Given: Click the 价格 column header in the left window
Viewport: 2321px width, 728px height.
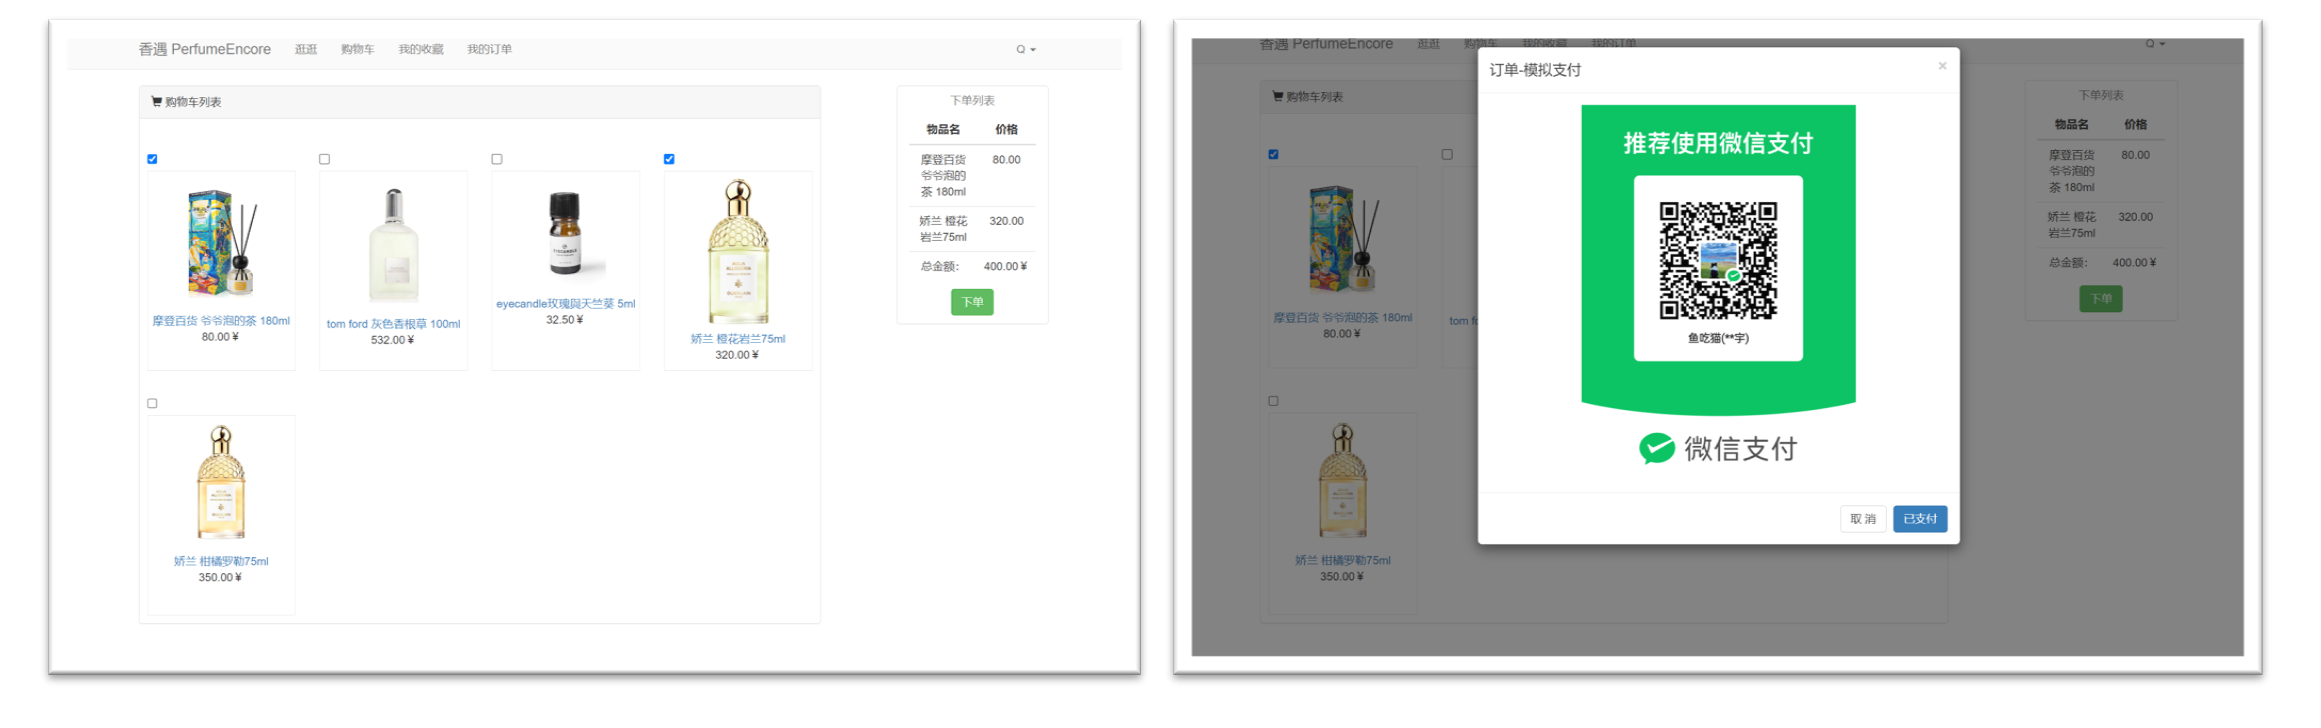Looking at the screenshot, I should pos(1006,129).
